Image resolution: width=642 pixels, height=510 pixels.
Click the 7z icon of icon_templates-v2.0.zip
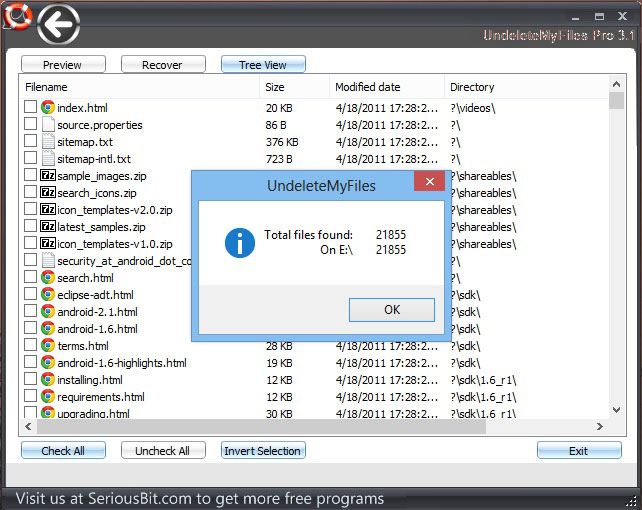click(48, 209)
